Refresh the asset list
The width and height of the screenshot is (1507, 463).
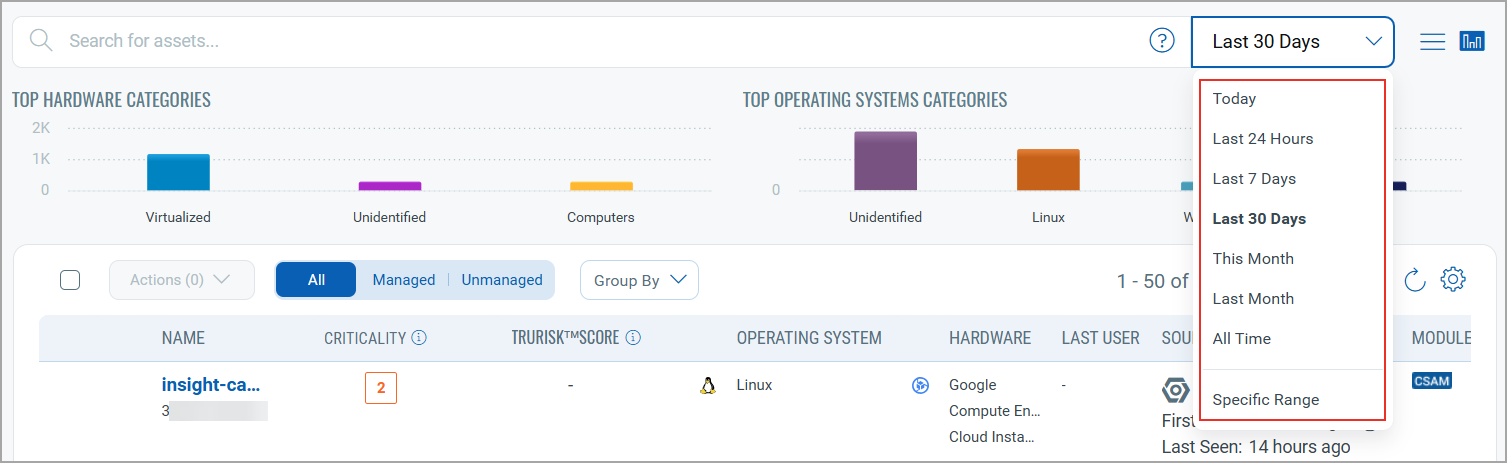coord(1414,280)
